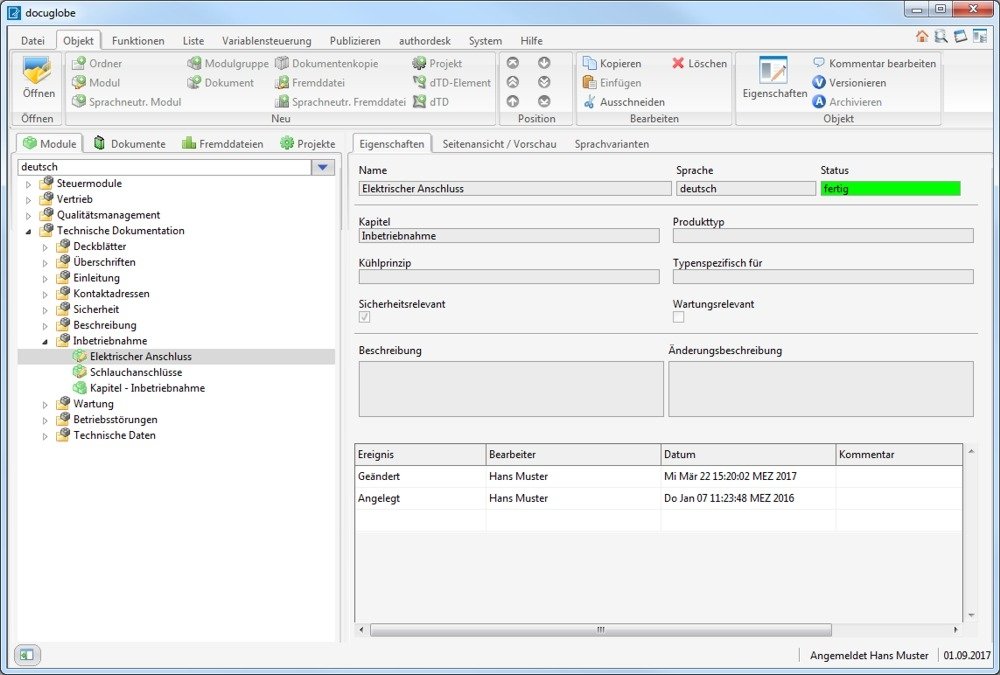
Task: Expand the Wartung tree folder
Action: (x=44, y=404)
